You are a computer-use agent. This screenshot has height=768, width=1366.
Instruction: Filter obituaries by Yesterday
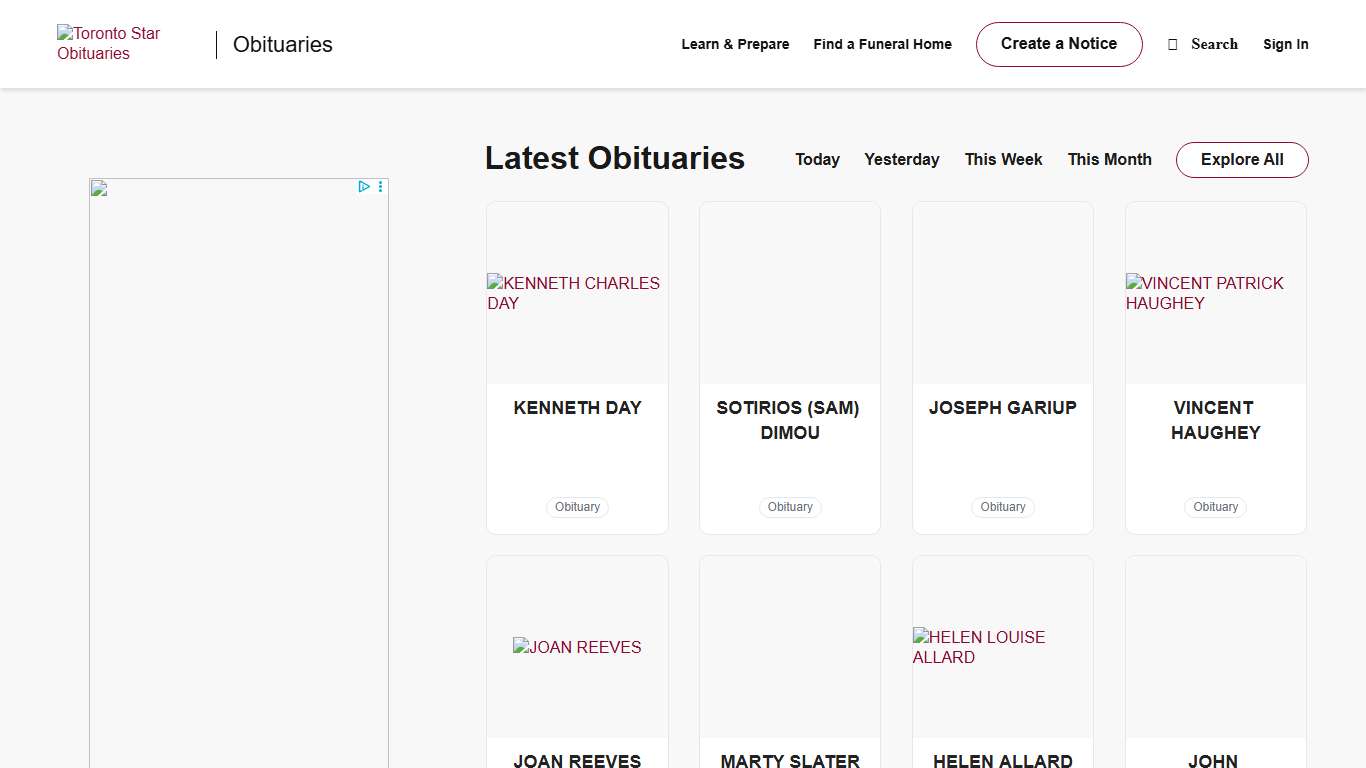click(x=901, y=160)
